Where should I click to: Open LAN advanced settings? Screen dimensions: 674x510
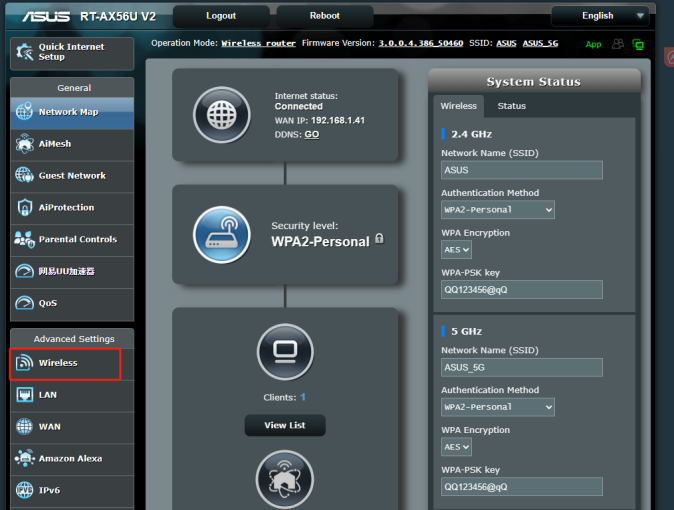point(72,395)
